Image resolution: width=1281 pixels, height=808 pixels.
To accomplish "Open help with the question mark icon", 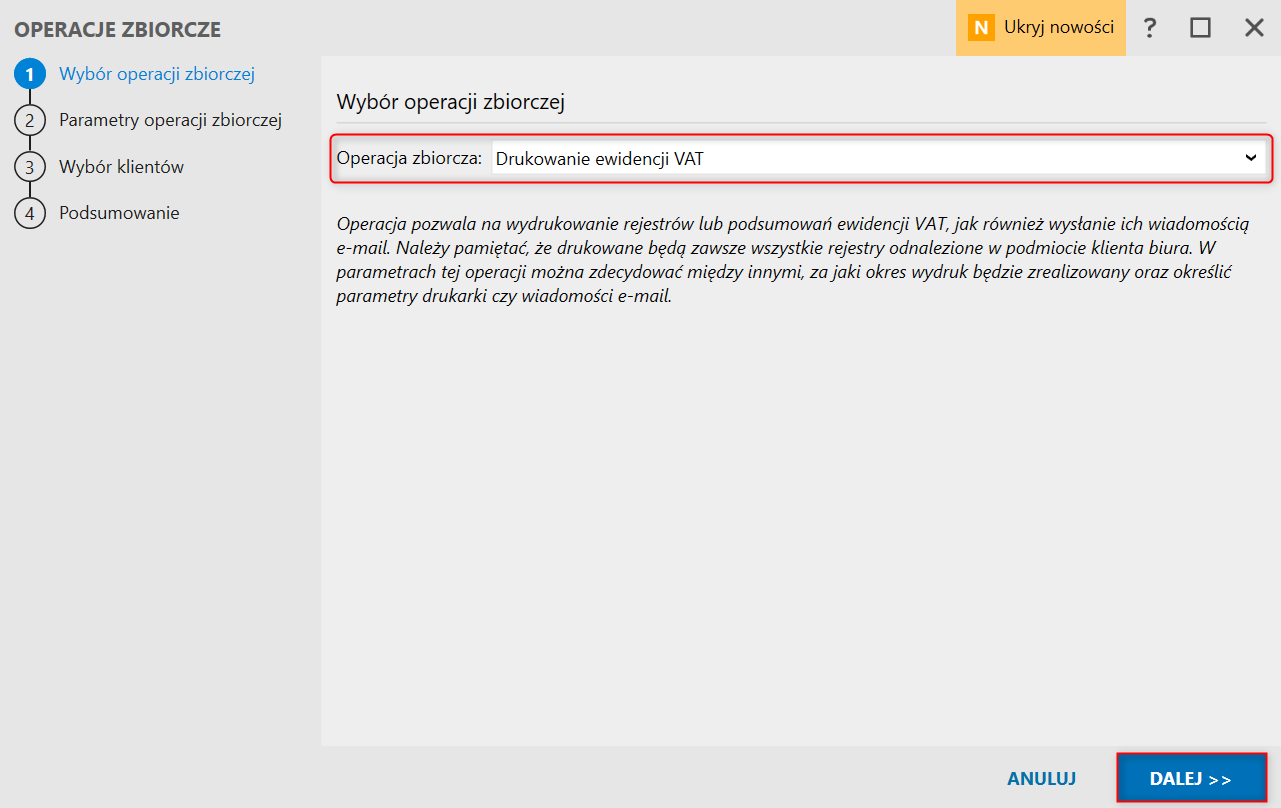I will [1150, 28].
